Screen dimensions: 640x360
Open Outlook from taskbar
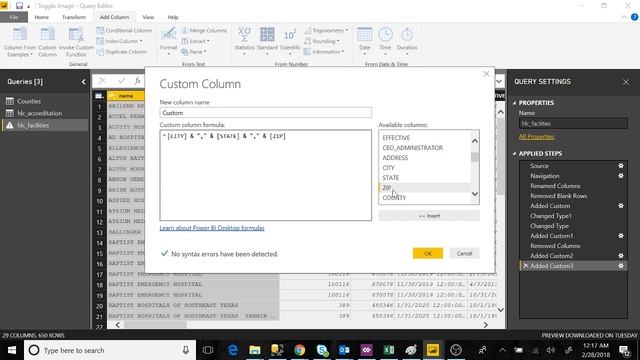click(344, 350)
